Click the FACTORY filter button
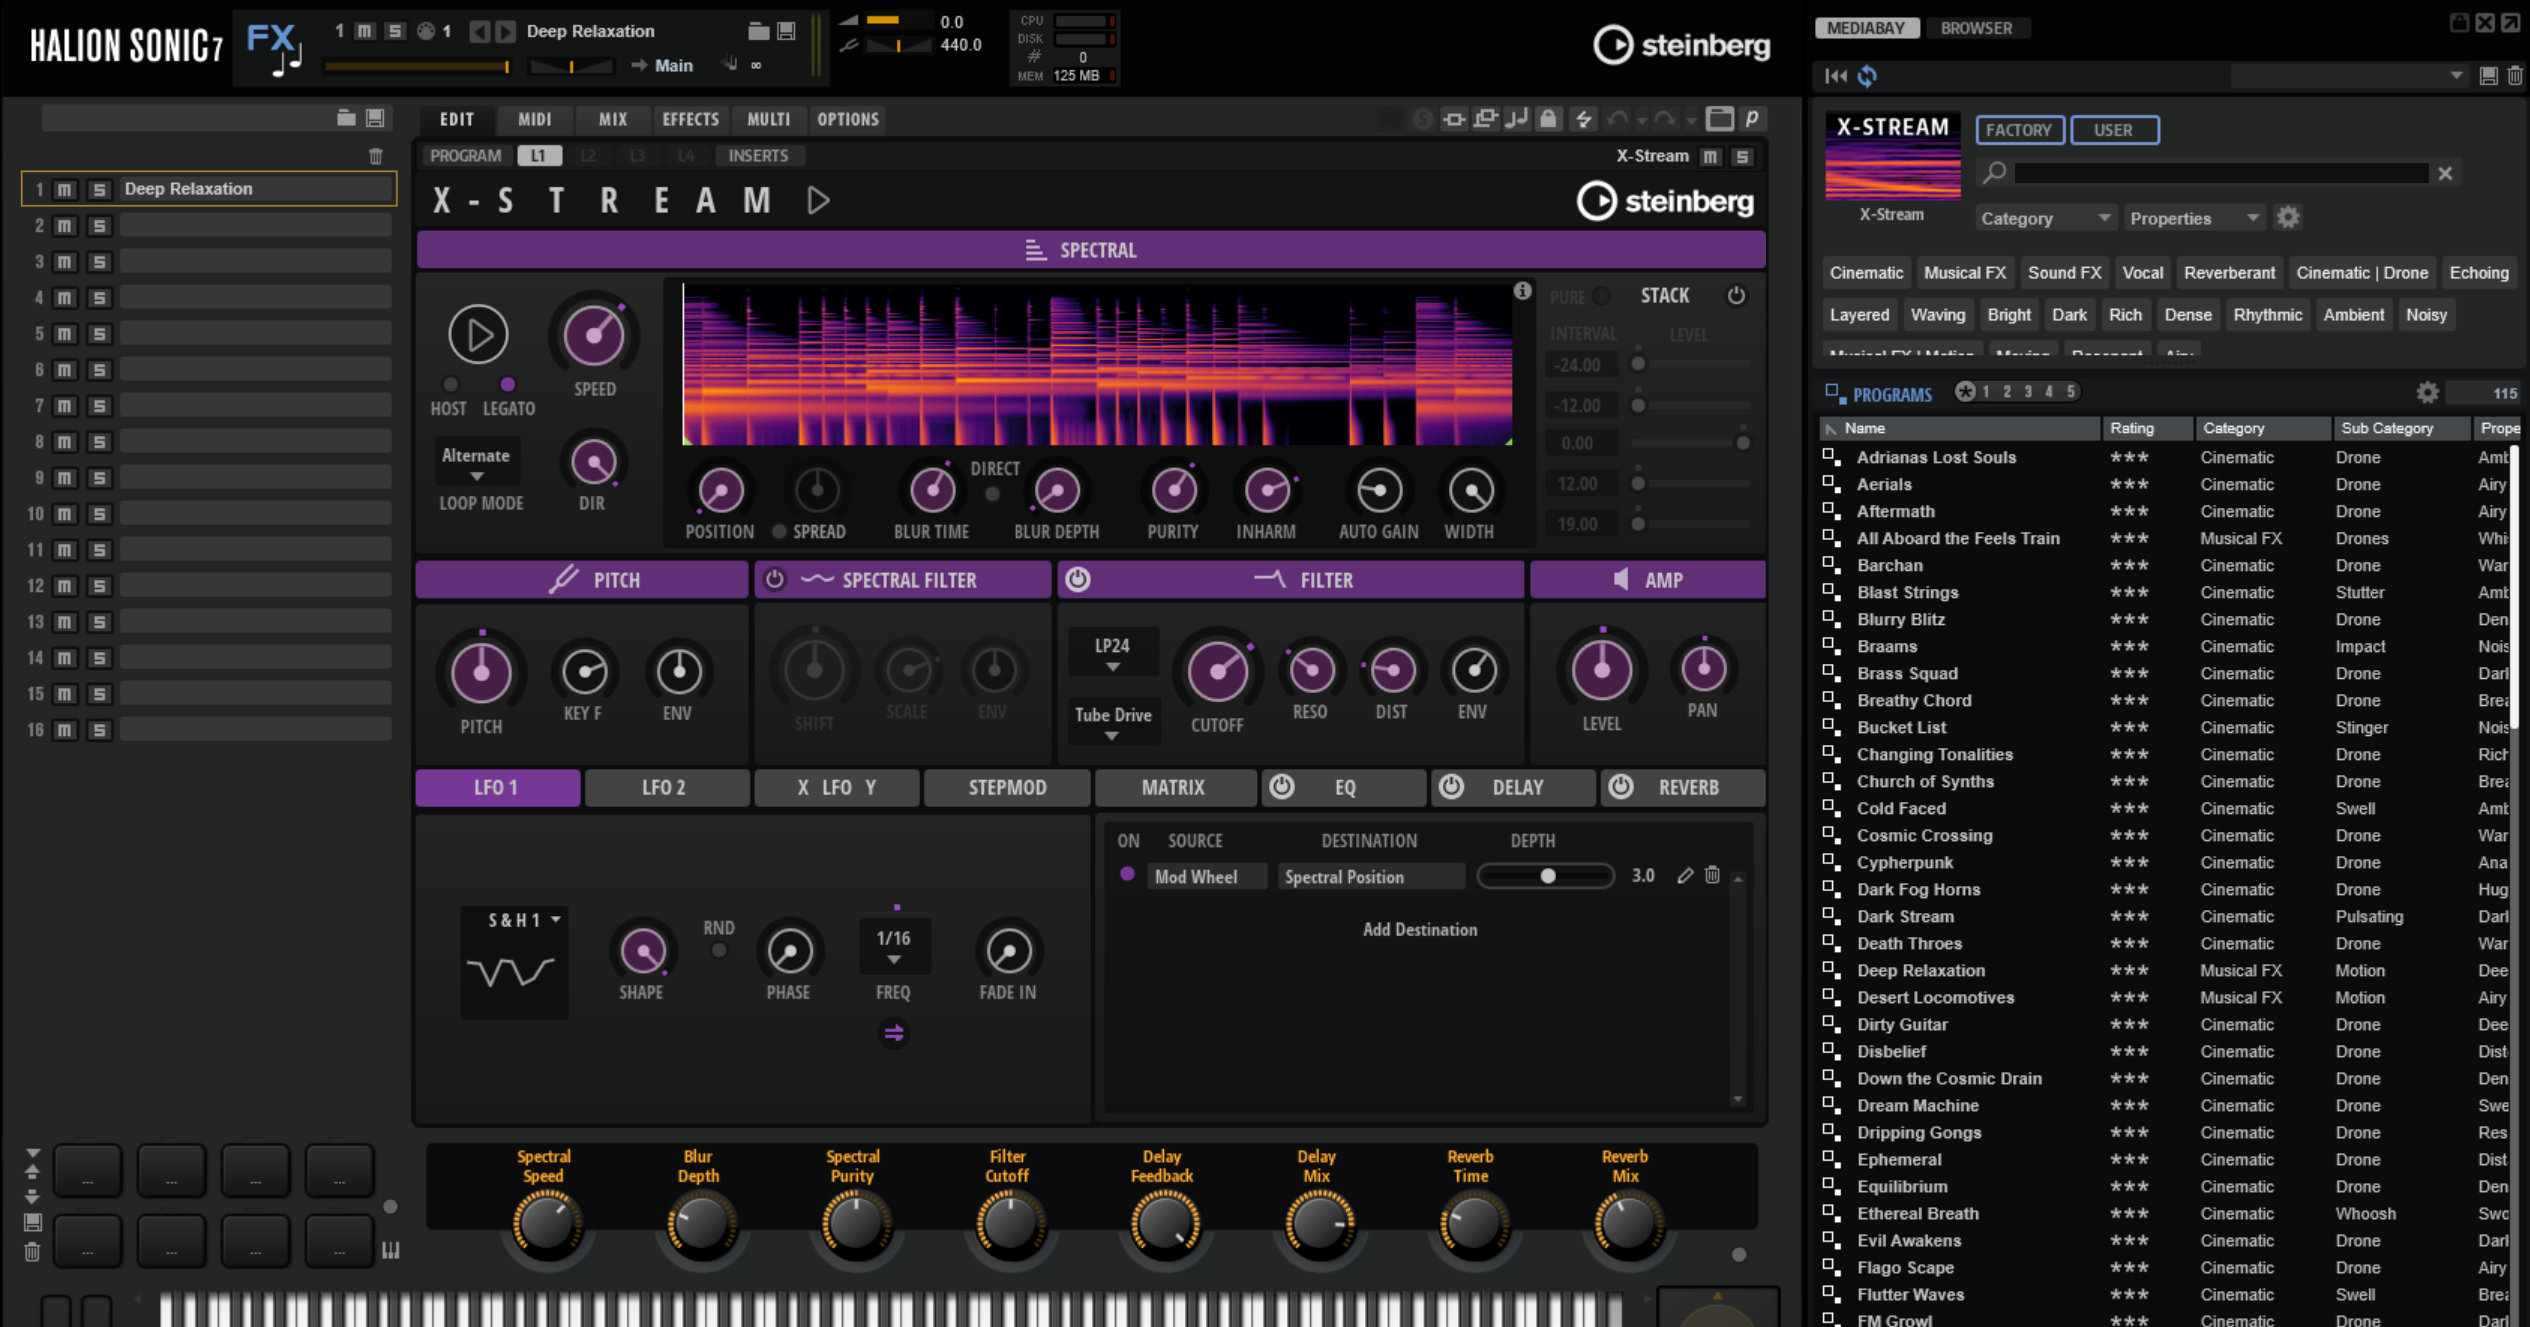The height and width of the screenshot is (1327, 2530). 2018,130
